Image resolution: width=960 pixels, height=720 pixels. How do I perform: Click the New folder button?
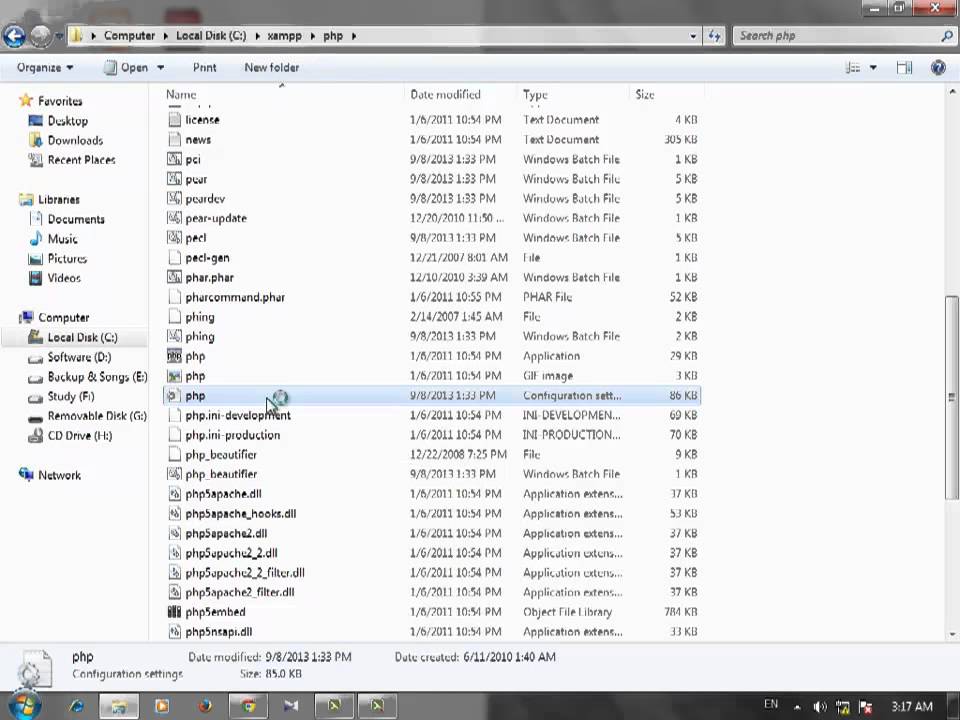272,67
